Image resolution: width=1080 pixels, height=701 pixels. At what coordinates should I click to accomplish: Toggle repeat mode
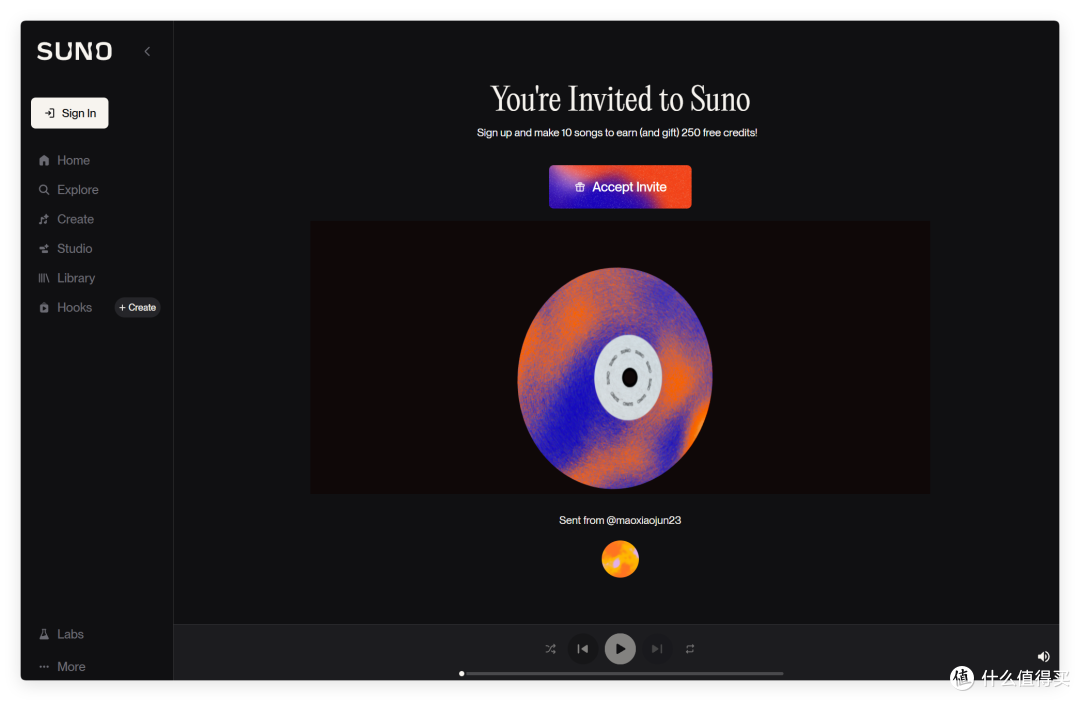(x=690, y=649)
